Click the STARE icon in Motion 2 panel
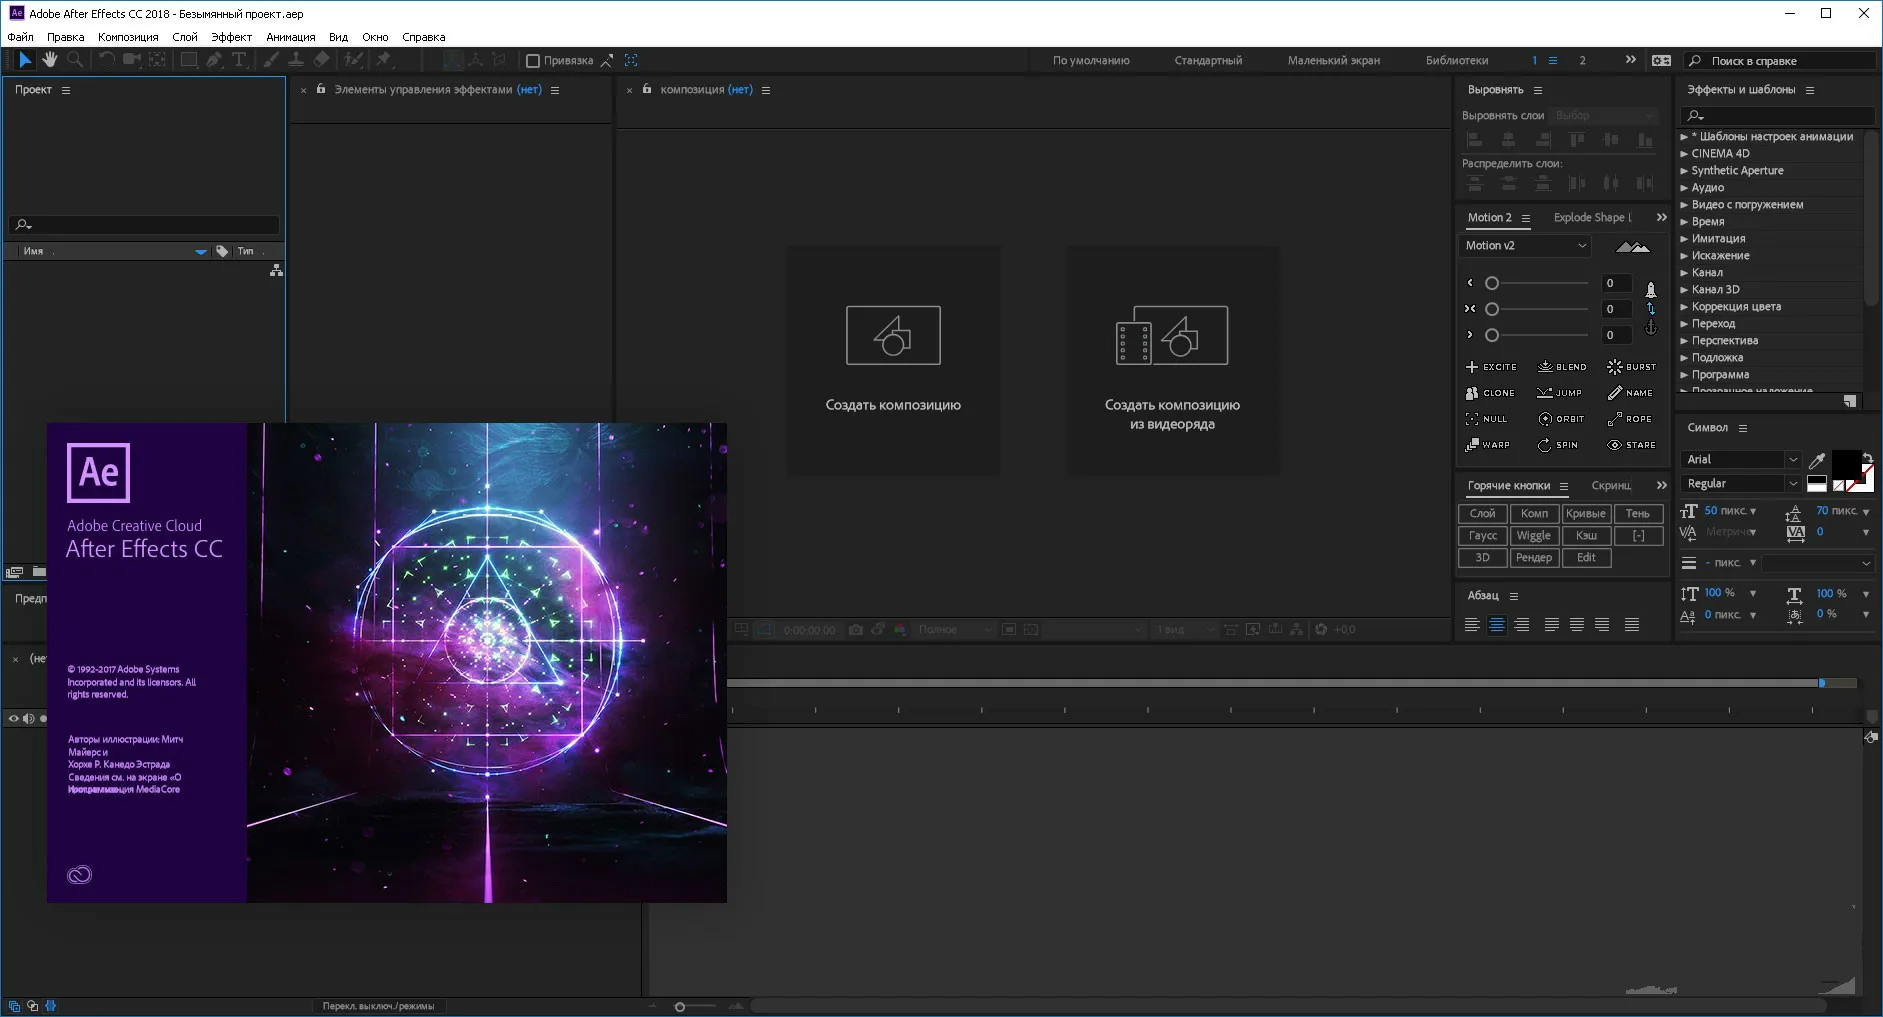This screenshot has height=1017, width=1883. coord(1614,446)
